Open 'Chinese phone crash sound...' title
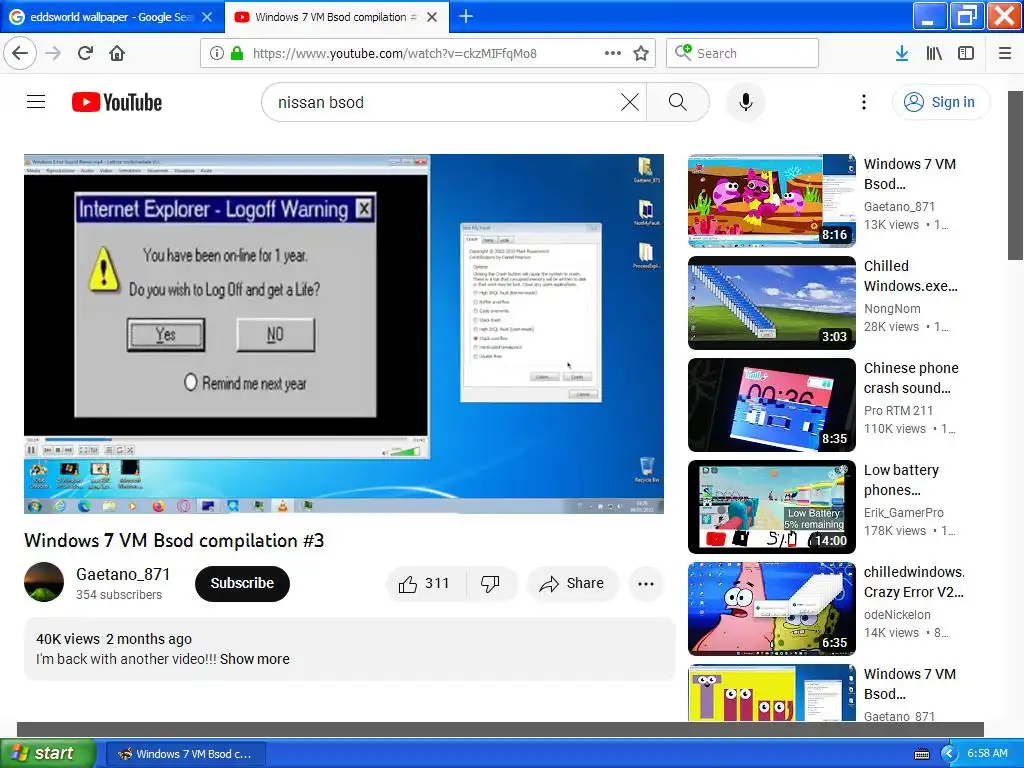 (911, 377)
